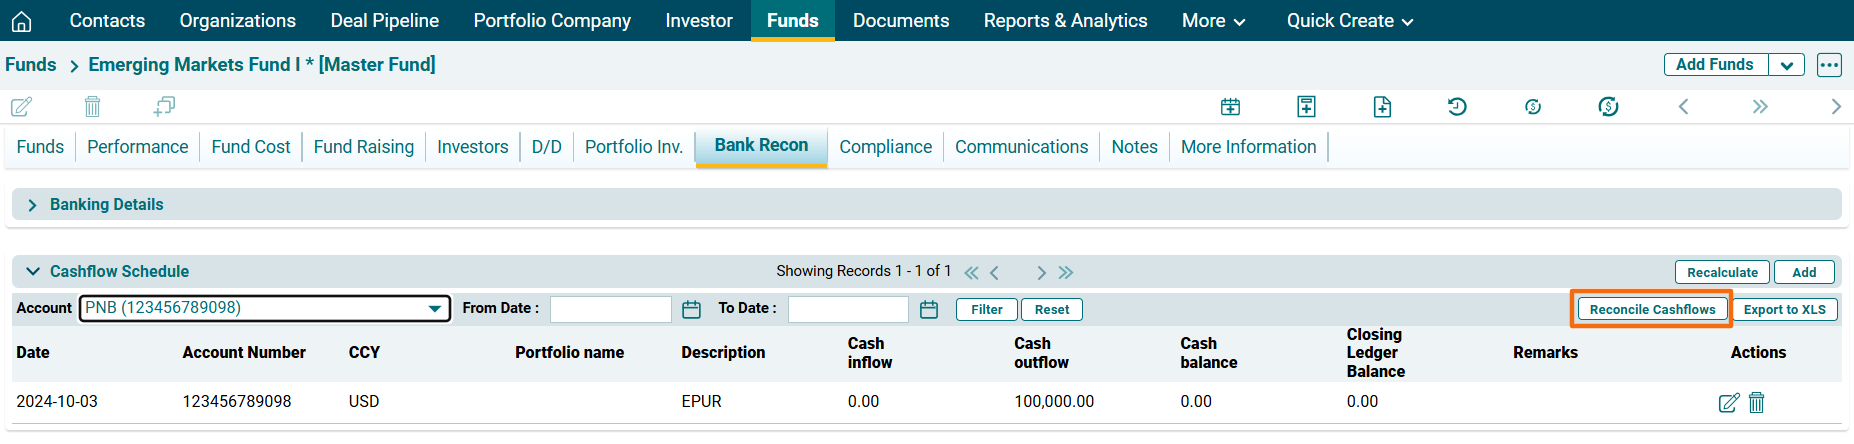Image resolution: width=1854 pixels, height=444 pixels.
Task: Click the calendar-plus icon in the toolbar
Action: [x=1230, y=106]
